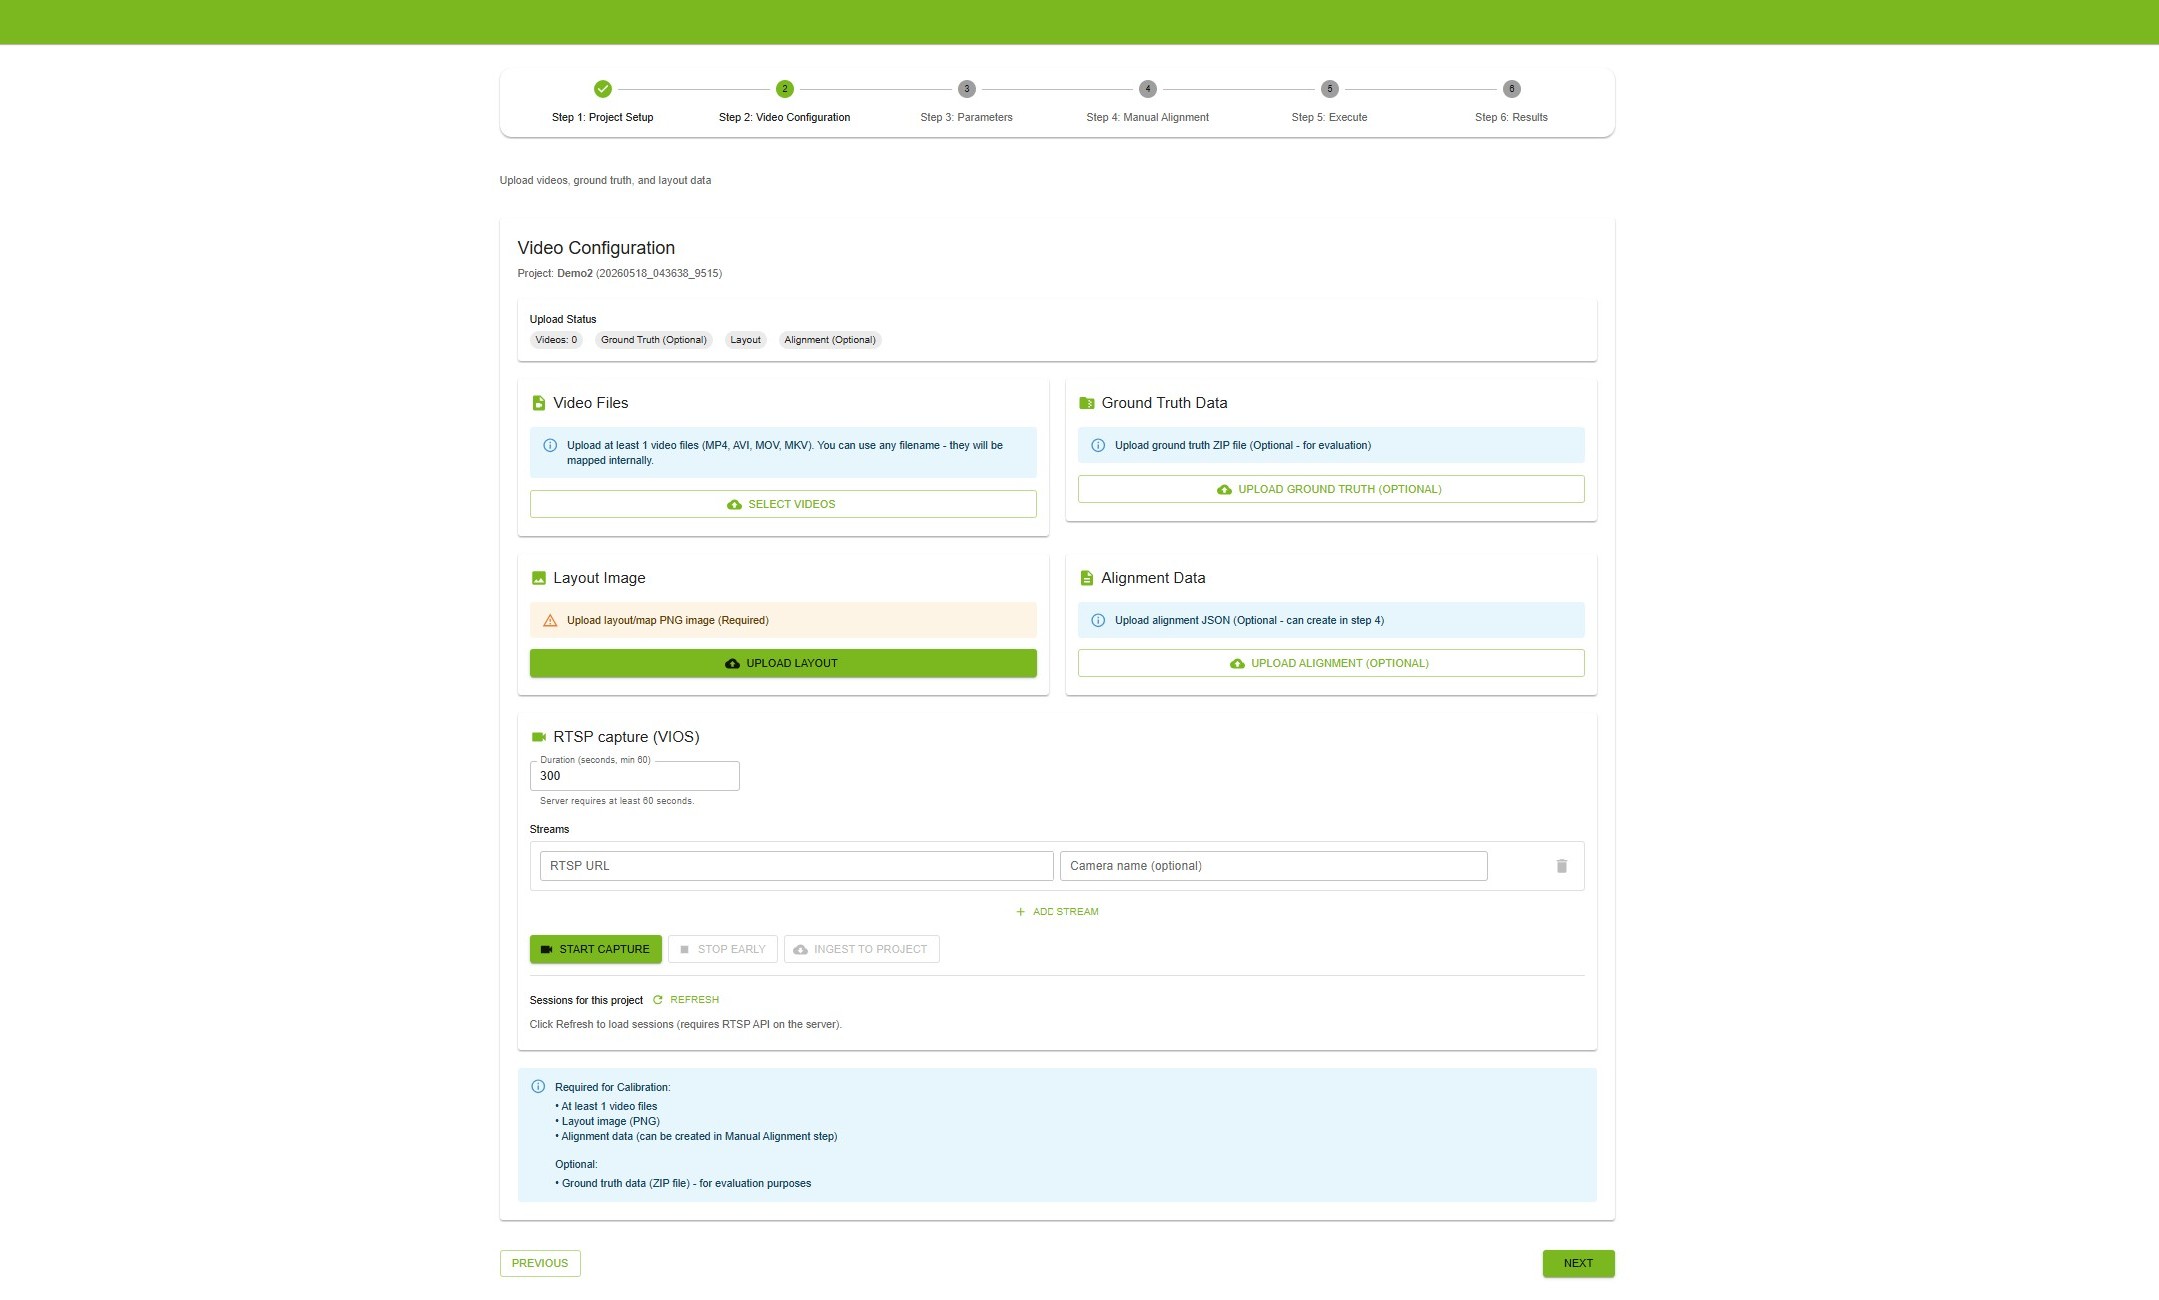
Task: Proceed with the Next button
Action: click(x=1578, y=1263)
